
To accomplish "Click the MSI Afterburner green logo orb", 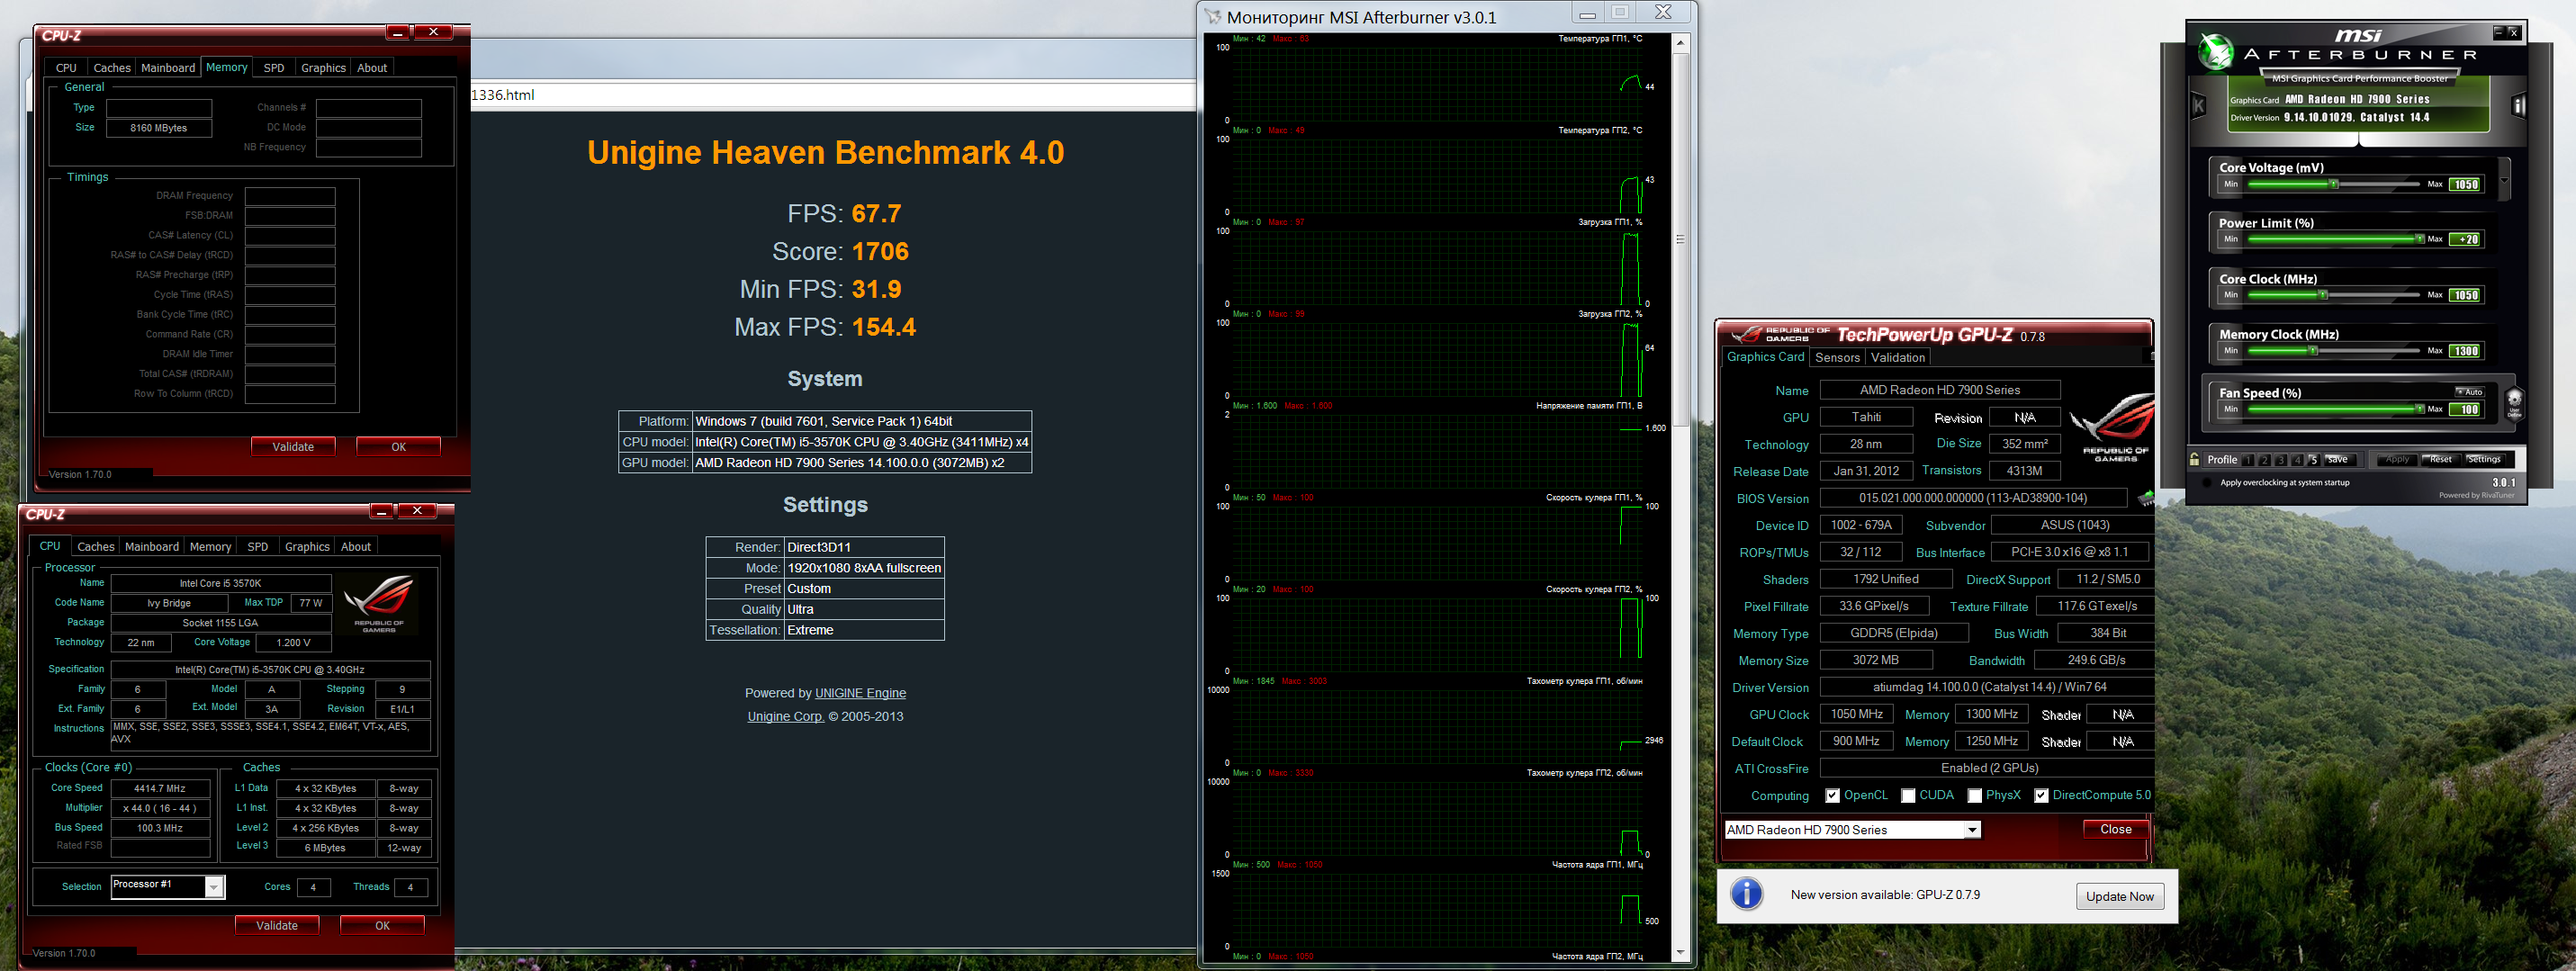I will tap(2216, 51).
